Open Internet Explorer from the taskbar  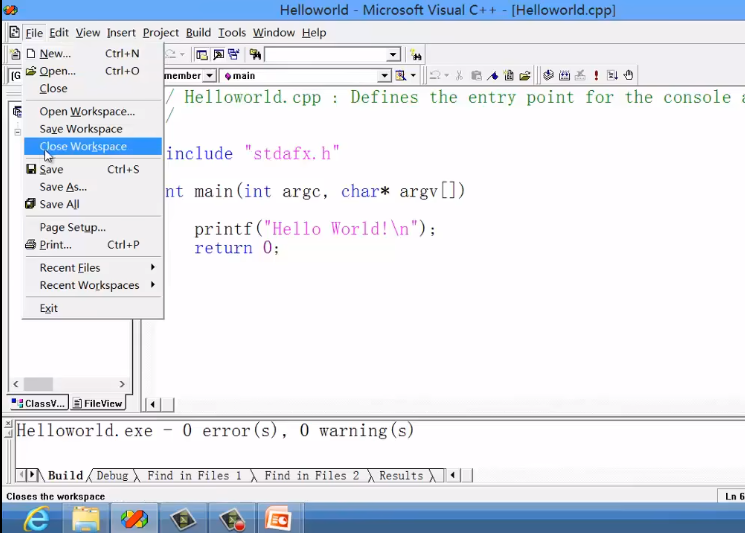coord(37,519)
